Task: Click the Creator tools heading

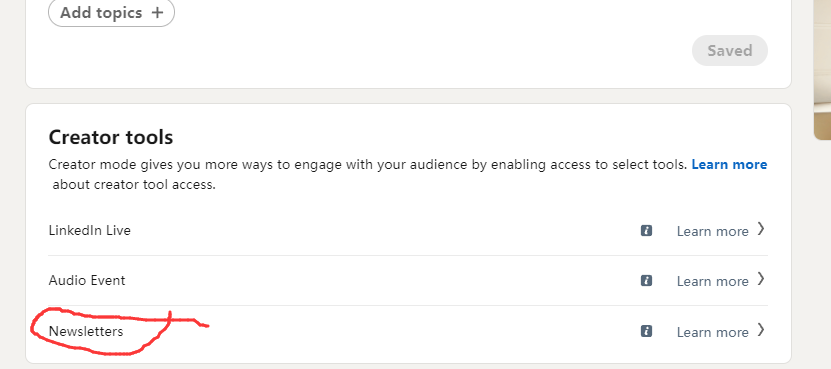Action: (x=111, y=137)
